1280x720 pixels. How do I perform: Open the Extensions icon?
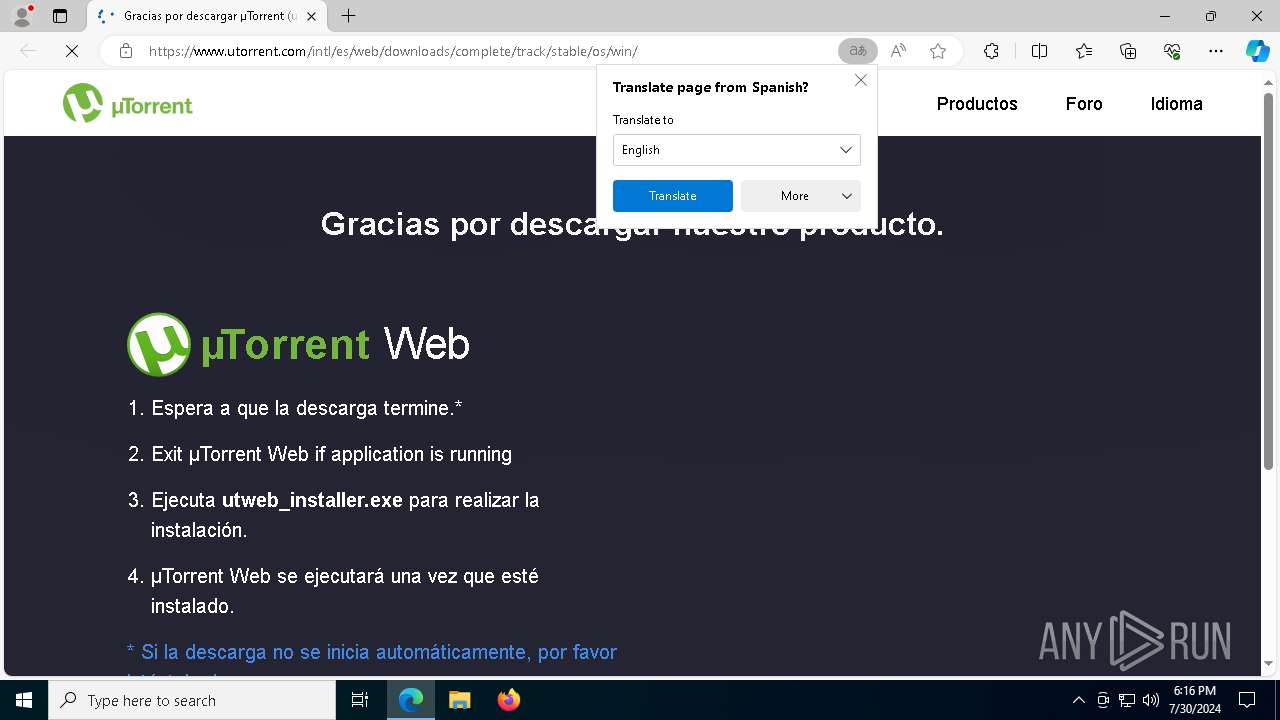991,51
